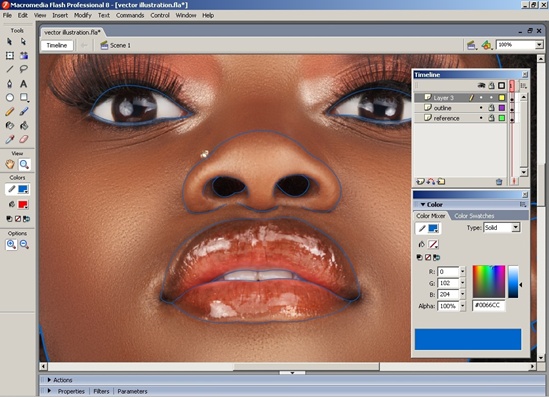Open Edit Scene icon in edit bar
Image resolution: width=549 pixels, height=397 pixels.
pos(471,45)
